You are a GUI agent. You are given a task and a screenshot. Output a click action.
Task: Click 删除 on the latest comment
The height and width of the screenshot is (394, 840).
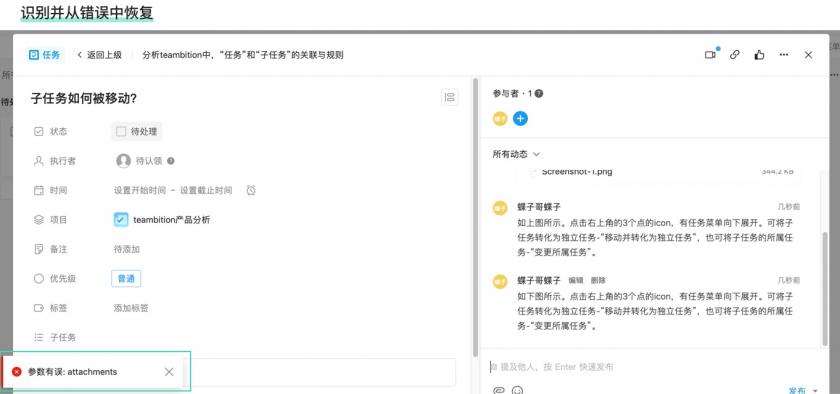pos(598,280)
